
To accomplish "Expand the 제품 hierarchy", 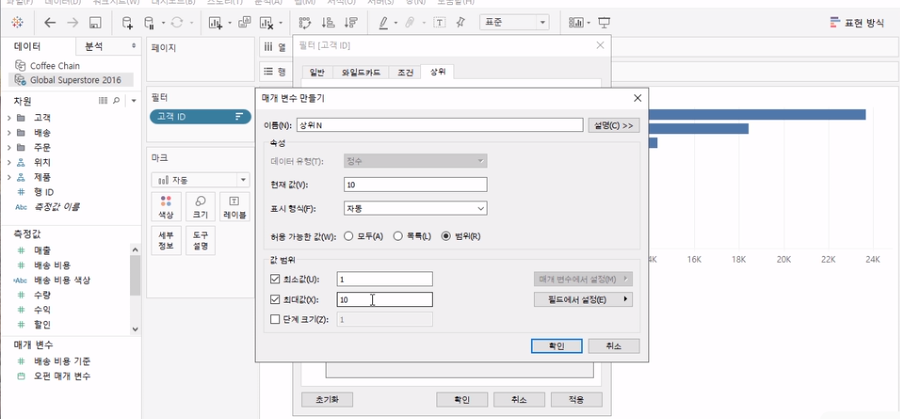I will click(x=9, y=177).
